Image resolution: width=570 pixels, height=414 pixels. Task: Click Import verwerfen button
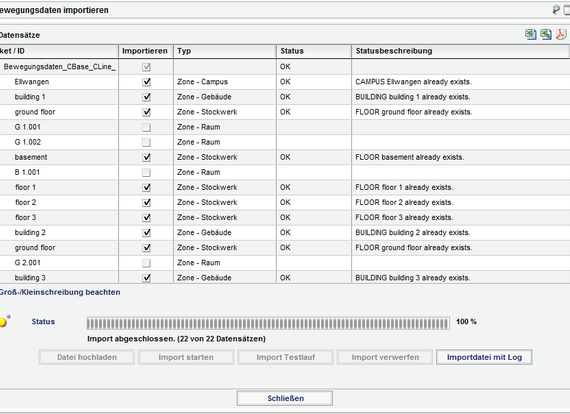(x=385, y=357)
